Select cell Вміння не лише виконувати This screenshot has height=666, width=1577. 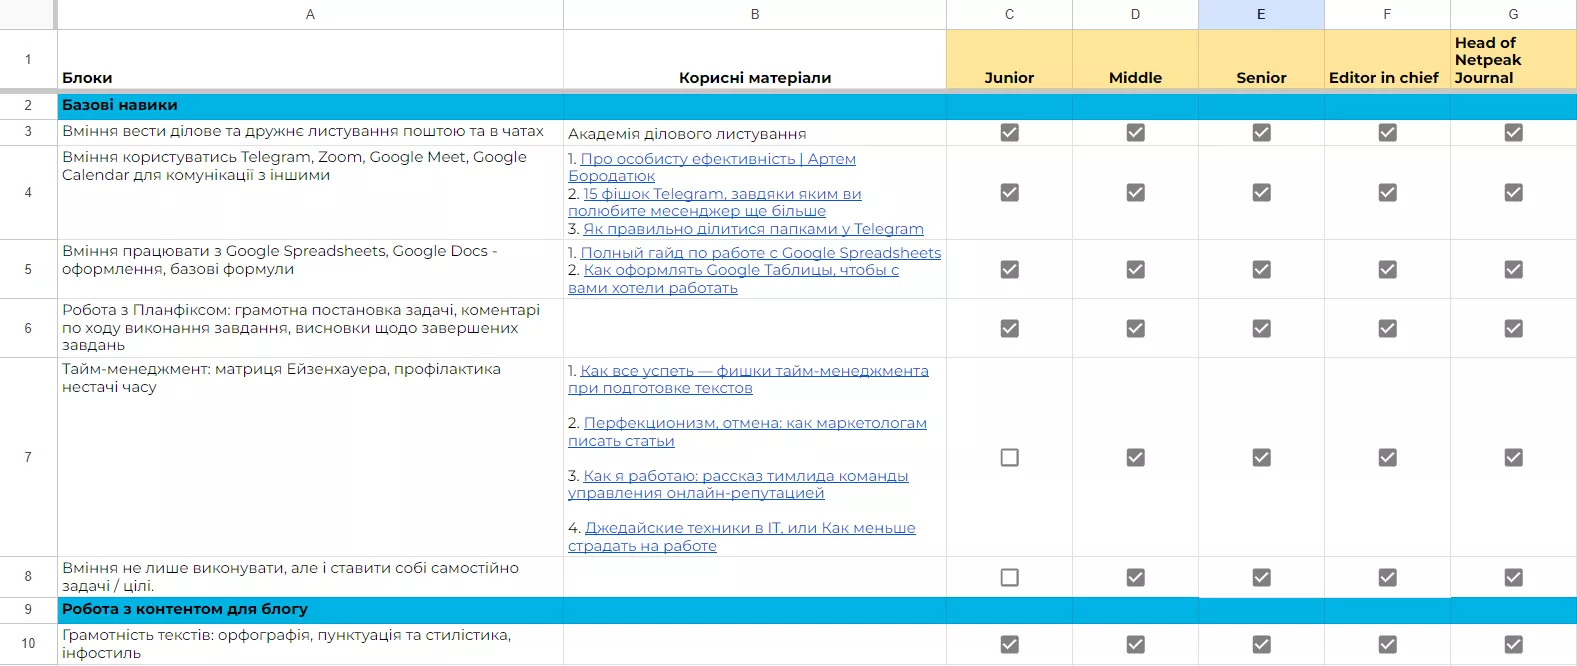pyautogui.click(x=310, y=577)
